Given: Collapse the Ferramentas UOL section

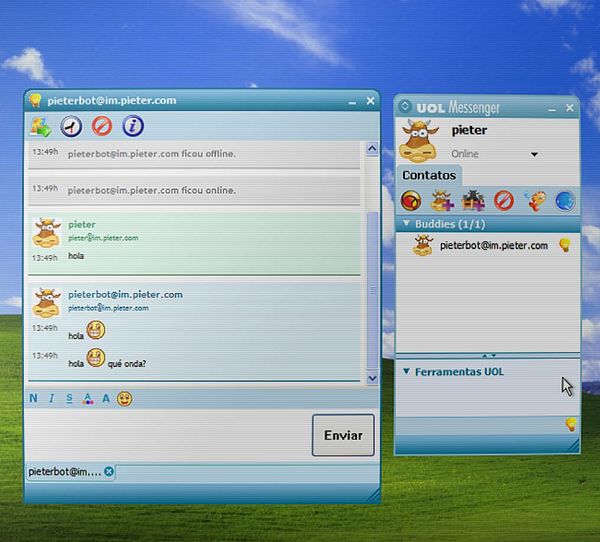Looking at the screenshot, I should point(406,371).
